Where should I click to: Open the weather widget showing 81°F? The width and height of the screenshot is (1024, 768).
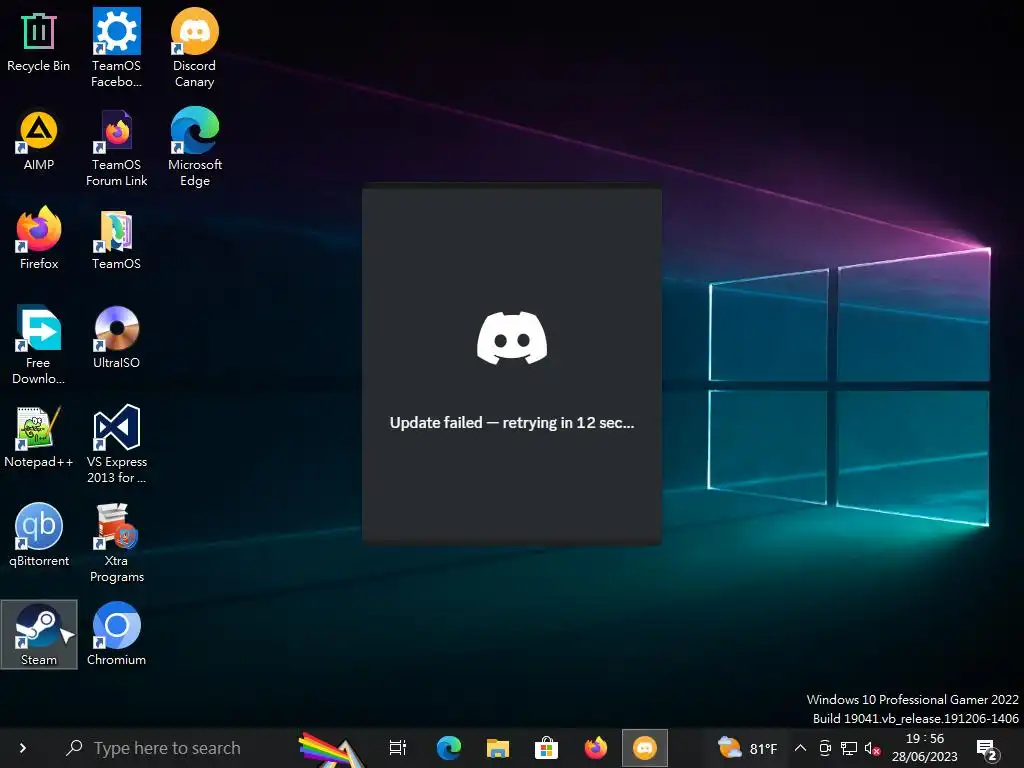pos(748,748)
